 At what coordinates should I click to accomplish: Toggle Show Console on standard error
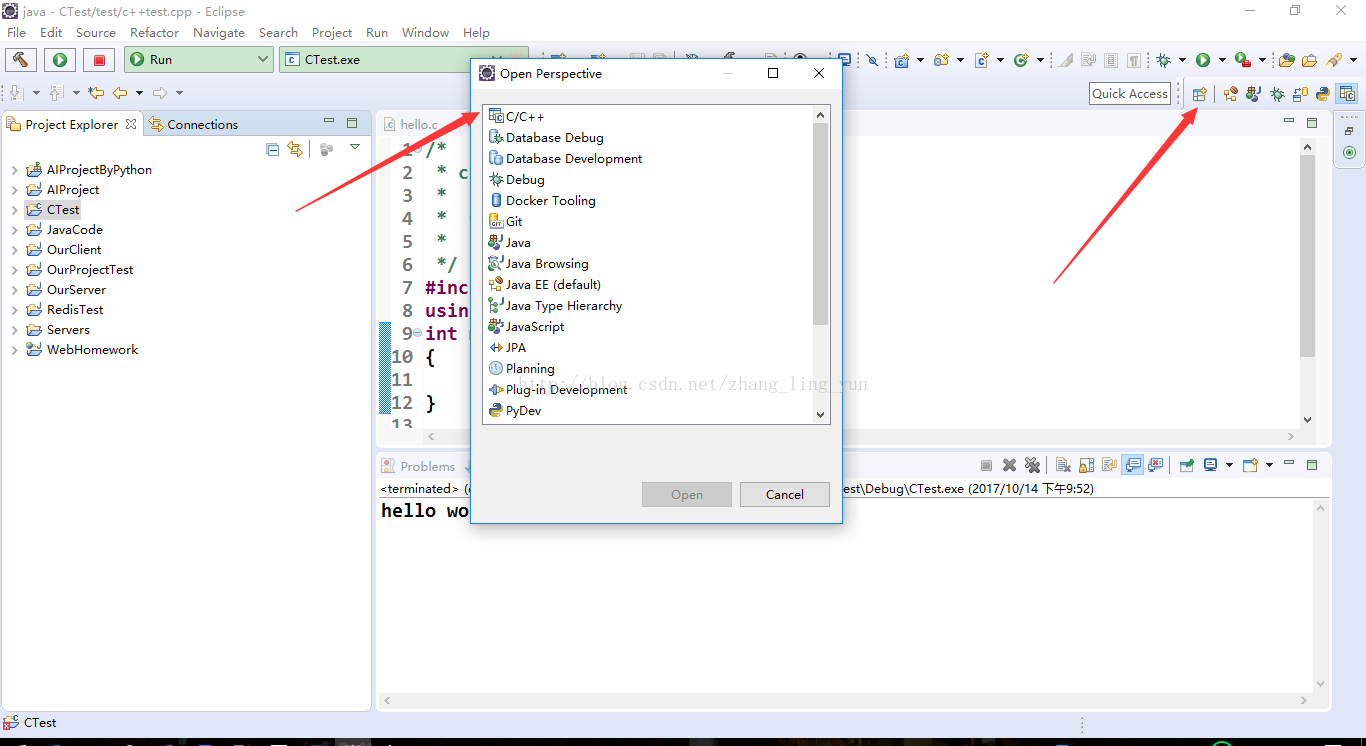(1156, 465)
